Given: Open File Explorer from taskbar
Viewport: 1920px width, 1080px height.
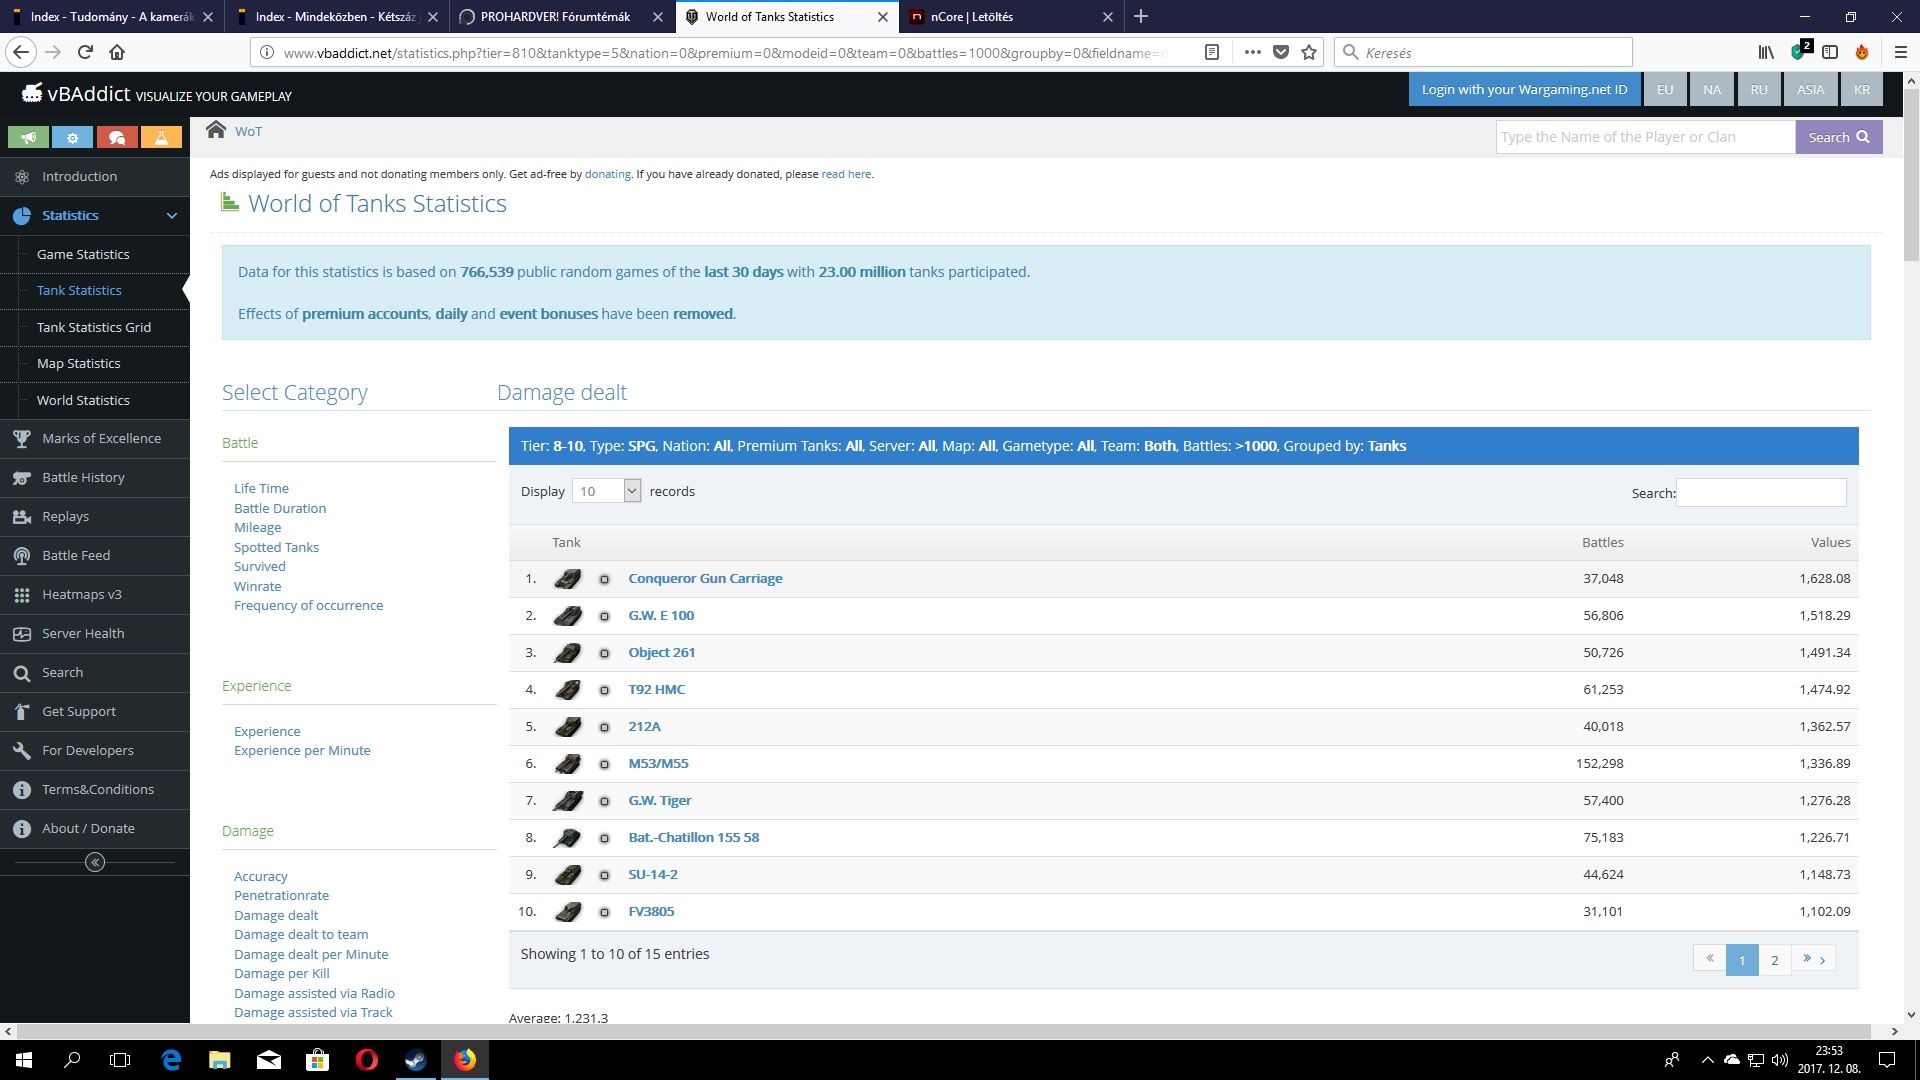Looking at the screenshot, I should (219, 1060).
